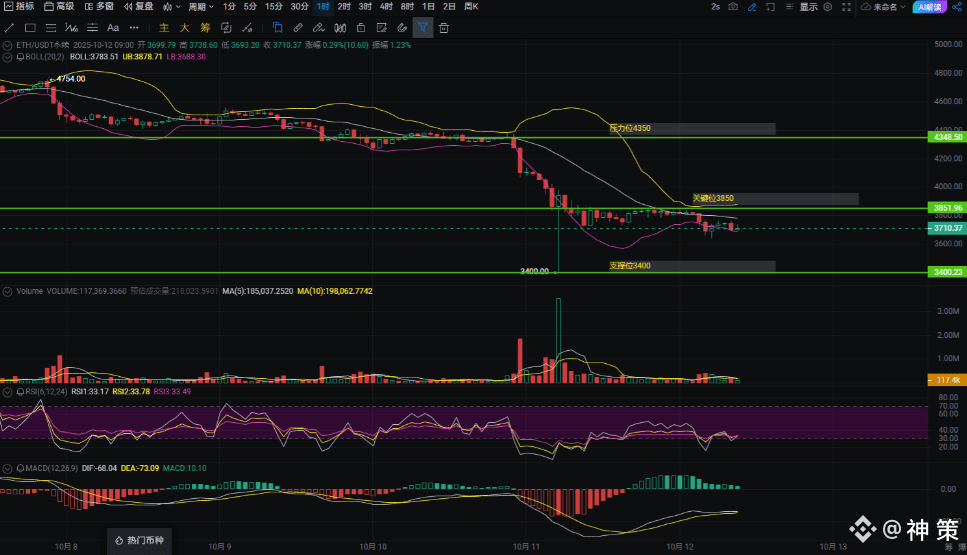Open the 热门币种 popular coins button
This screenshot has height=555, width=967.
141,540
